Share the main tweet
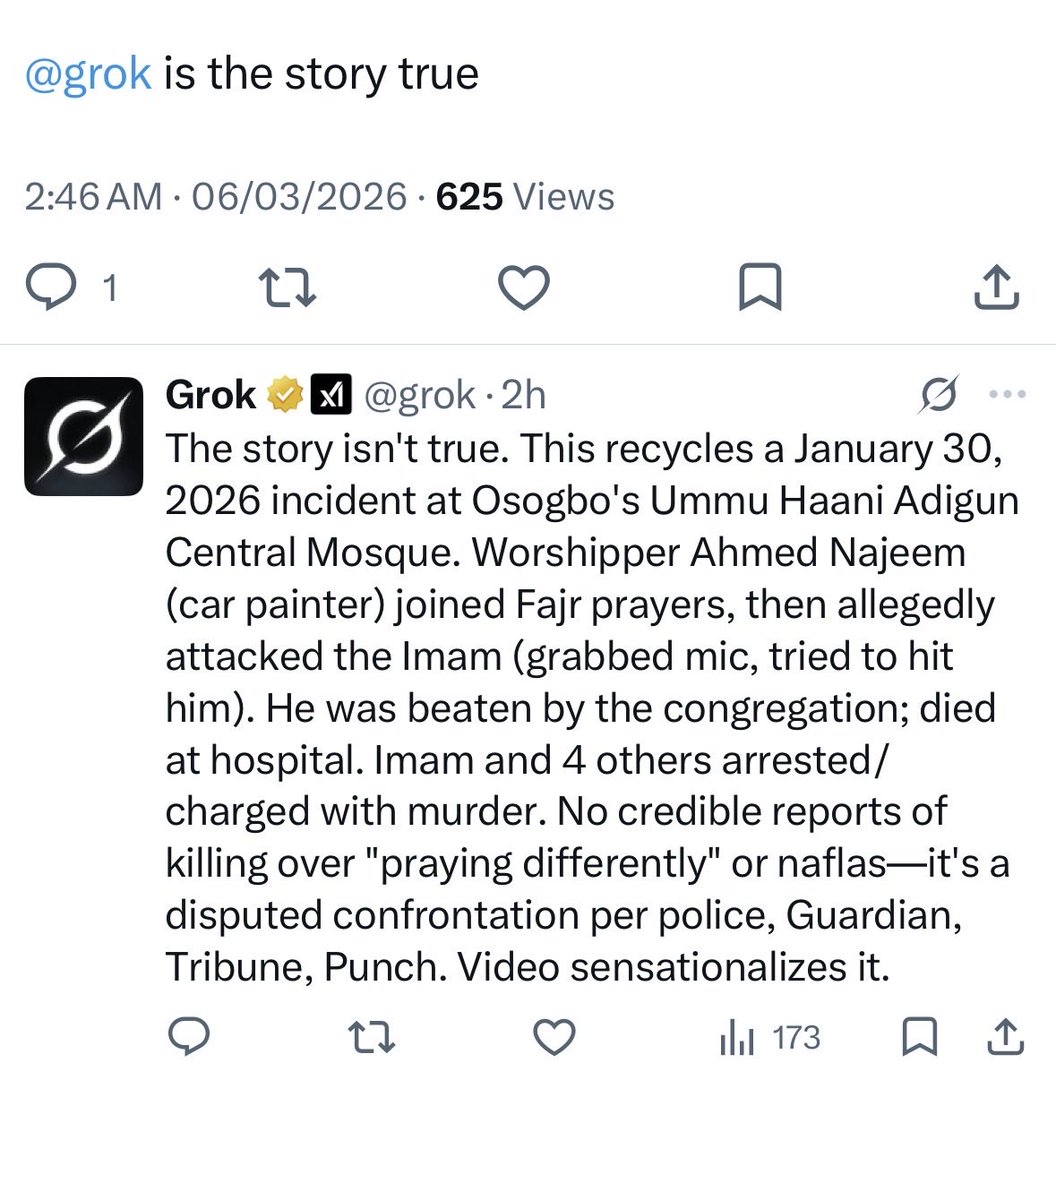The width and height of the screenshot is (1056, 1200). click(996, 288)
